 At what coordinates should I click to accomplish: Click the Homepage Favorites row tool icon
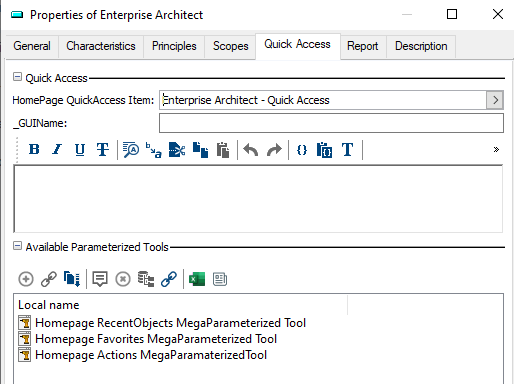click(x=24, y=339)
